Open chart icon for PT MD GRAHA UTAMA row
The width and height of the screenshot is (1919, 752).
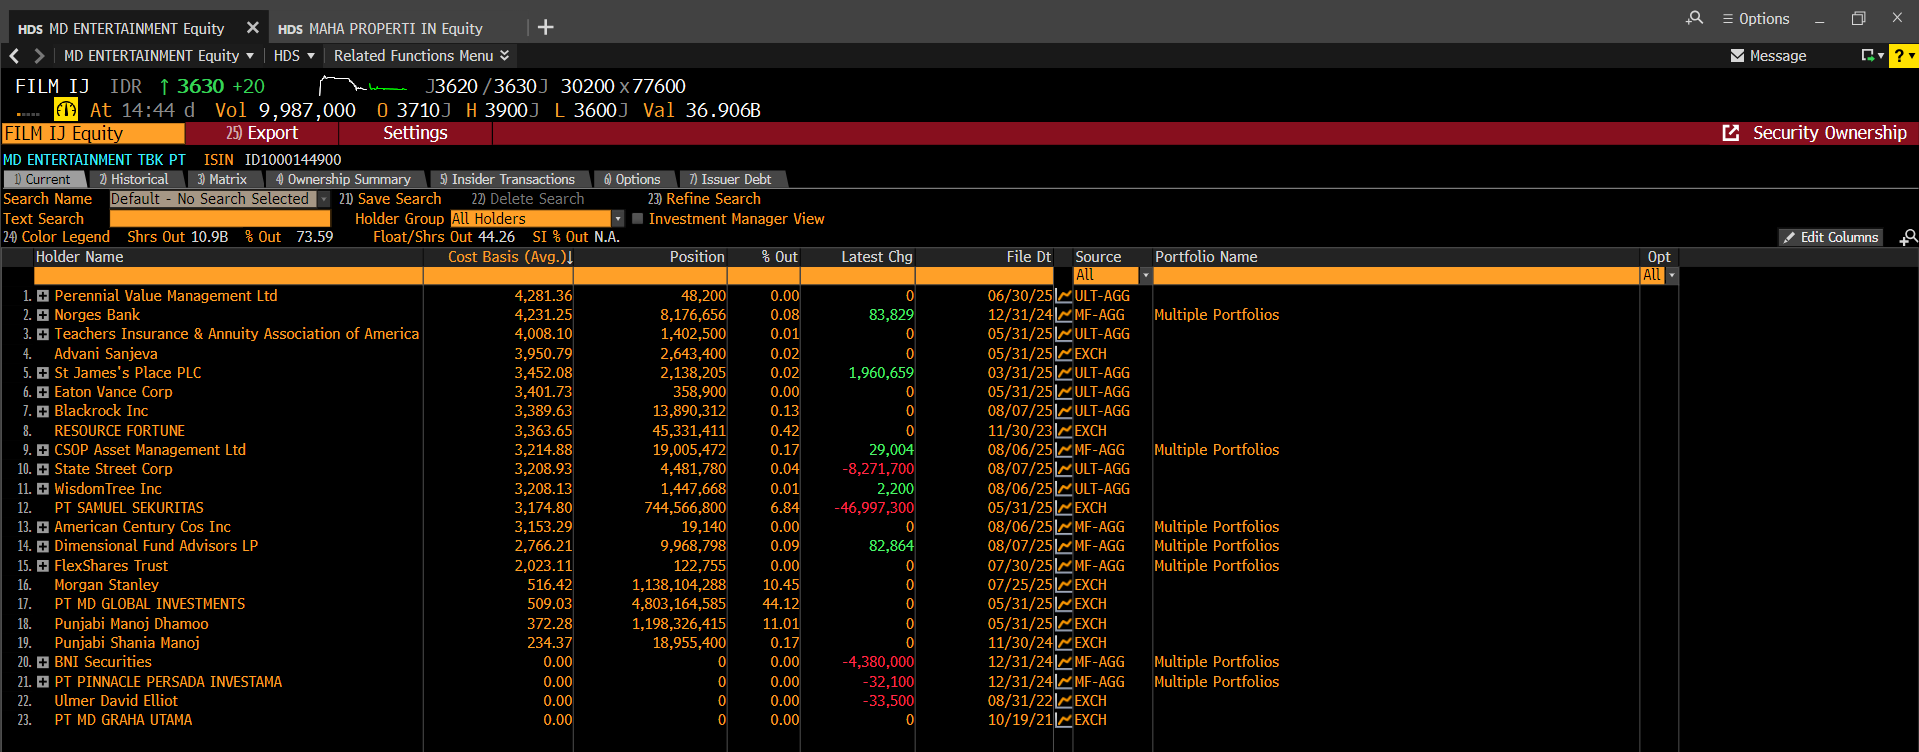tap(1064, 720)
